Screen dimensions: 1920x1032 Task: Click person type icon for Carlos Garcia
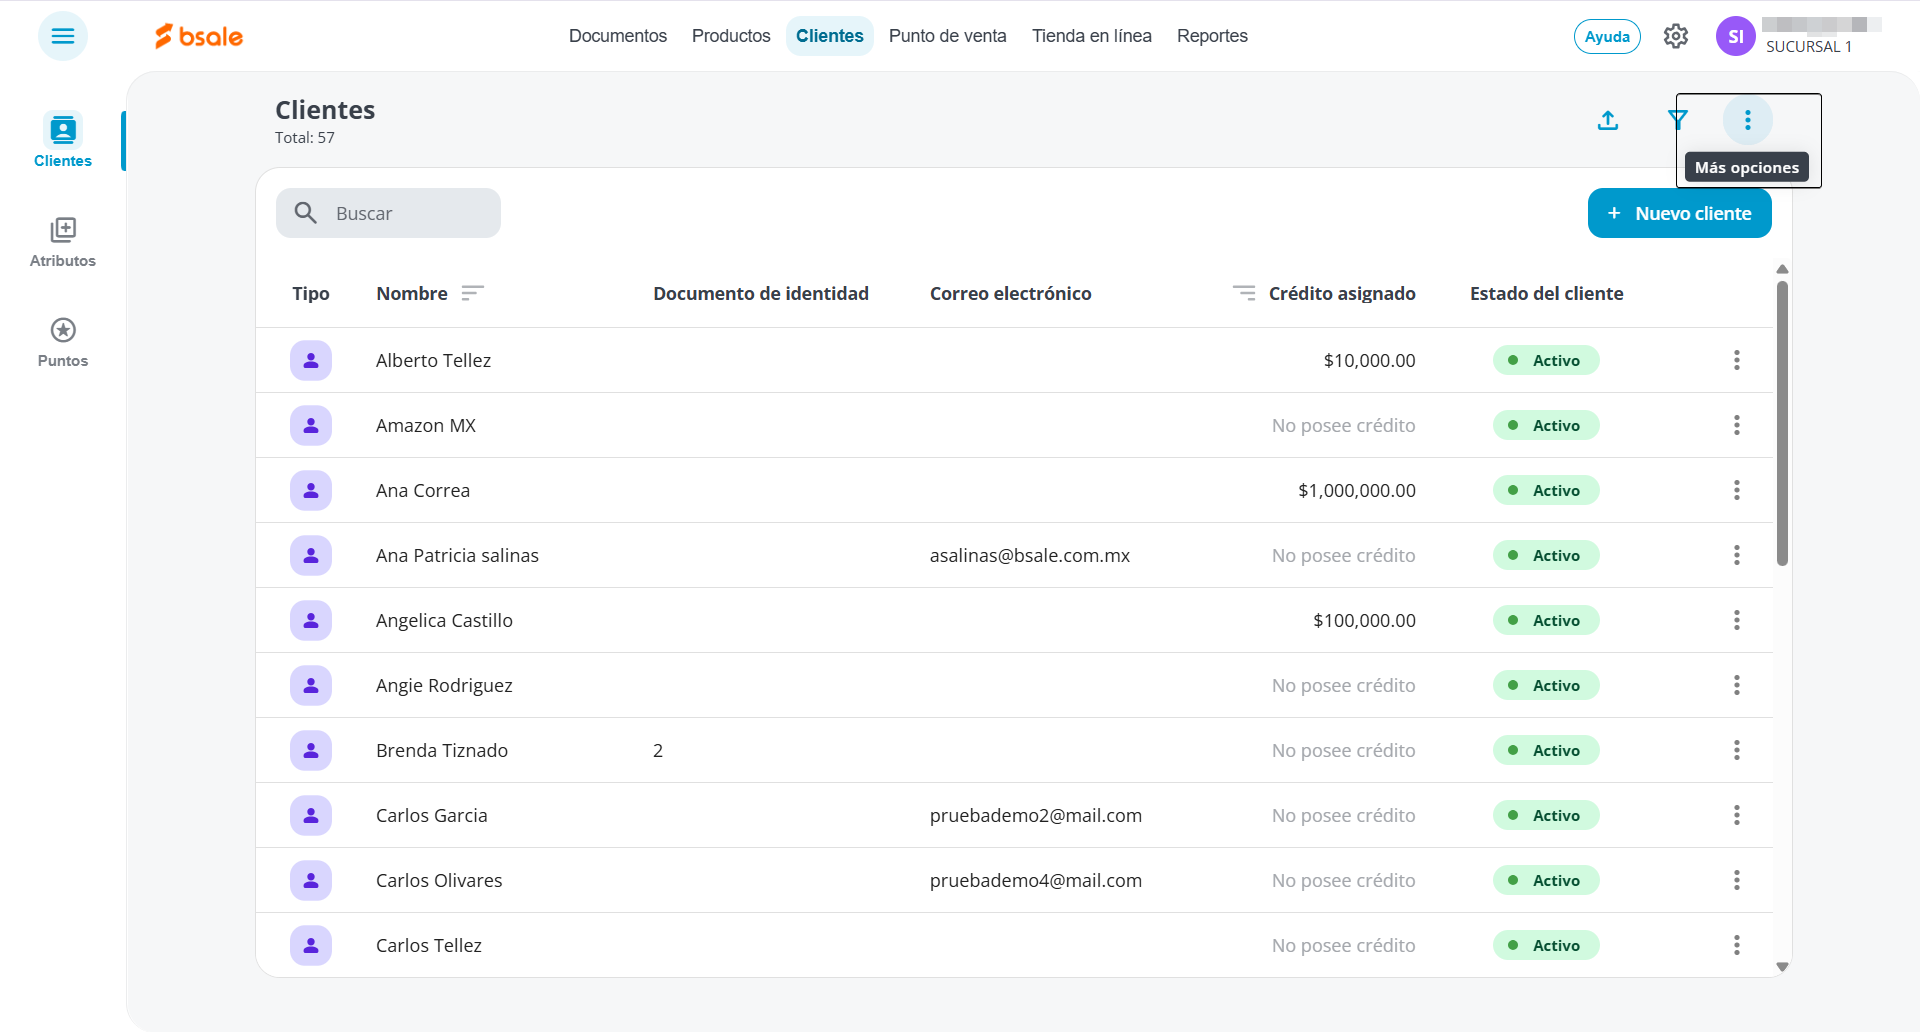click(x=311, y=815)
